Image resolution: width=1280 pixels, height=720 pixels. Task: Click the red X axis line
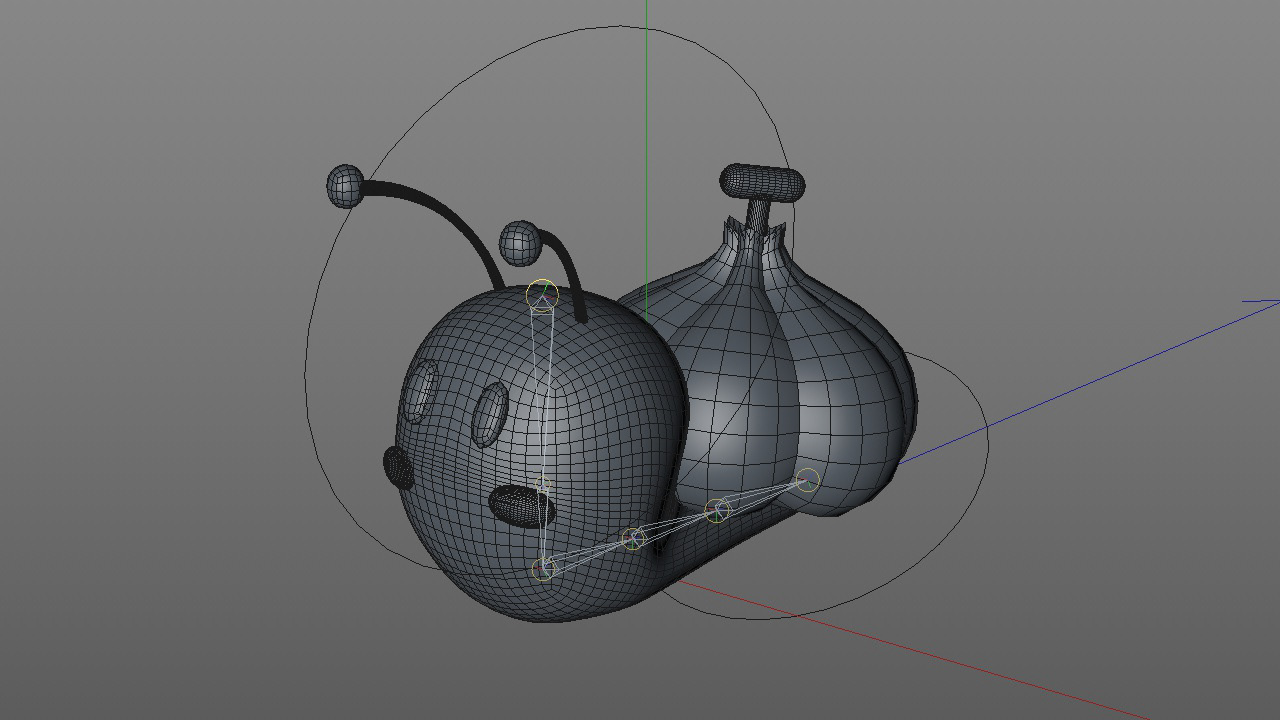point(950,662)
